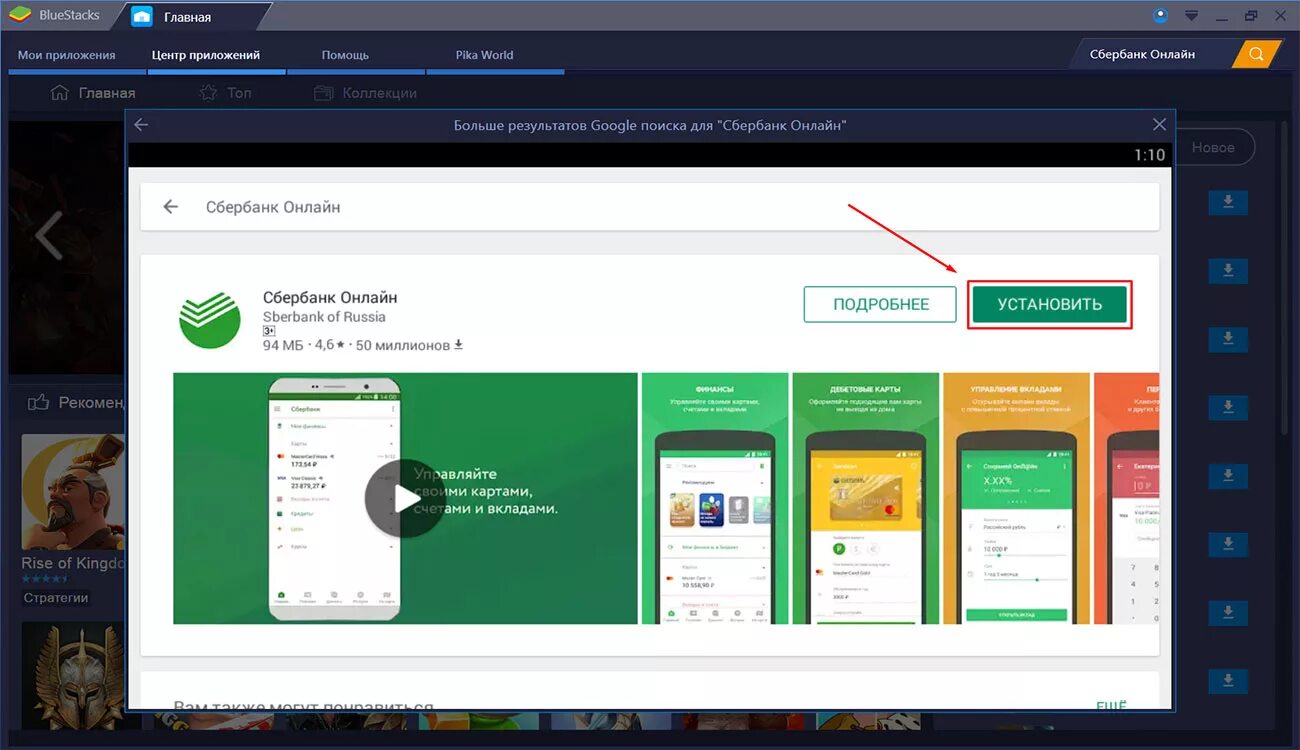Click the ЕЩЁ link
The width and height of the screenshot is (1300, 750).
click(x=1111, y=705)
